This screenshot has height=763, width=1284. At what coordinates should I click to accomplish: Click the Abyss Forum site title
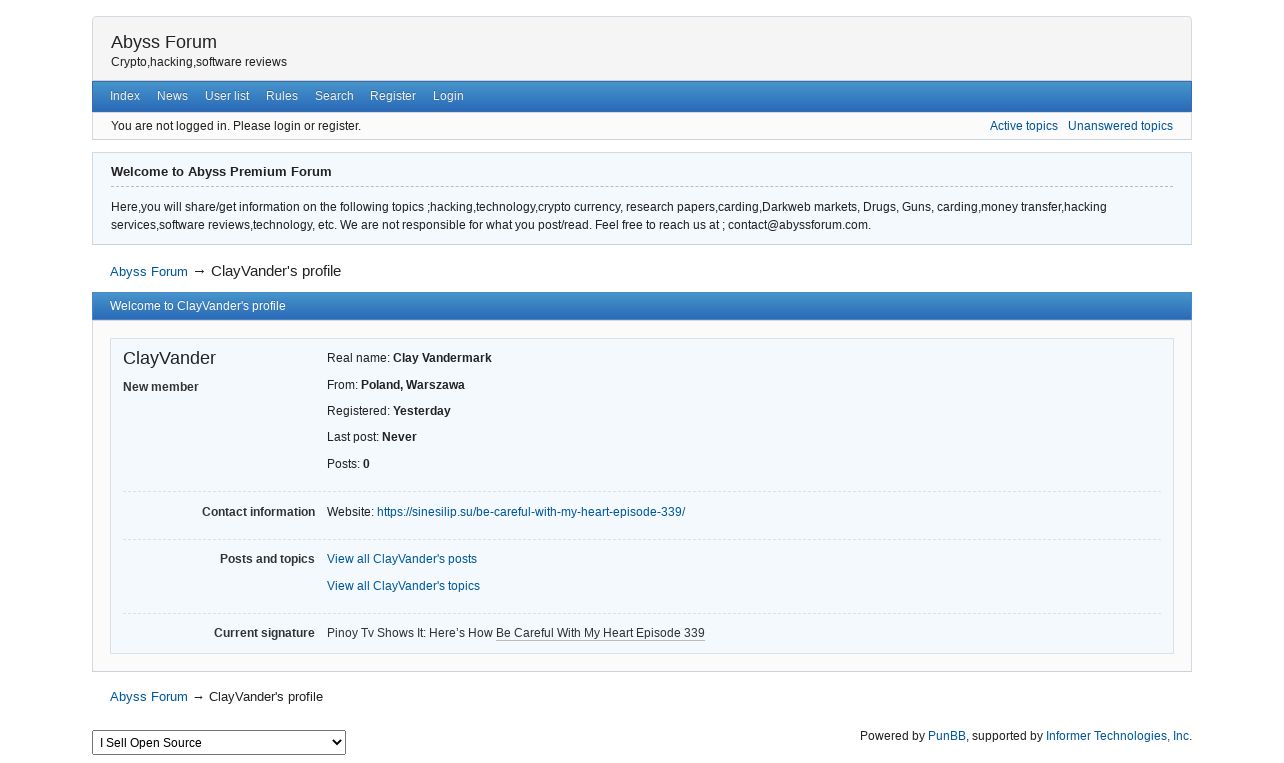coord(164,42)
